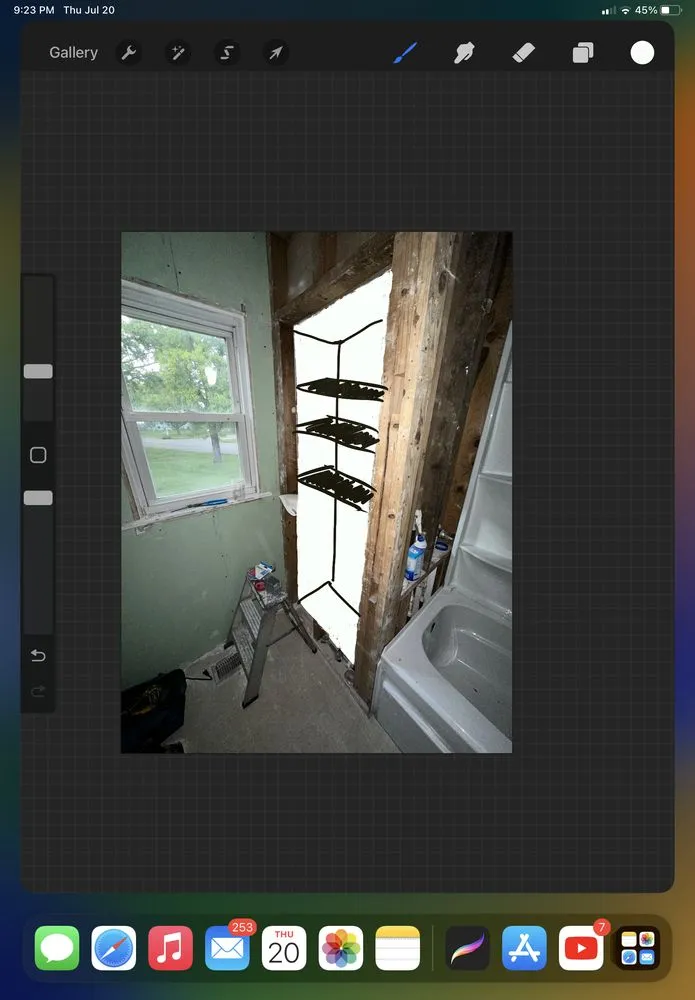This screenshot has width=695, height=1000.
Task: Open the Actions wrench menu
Action: click(x=129, y=53)
